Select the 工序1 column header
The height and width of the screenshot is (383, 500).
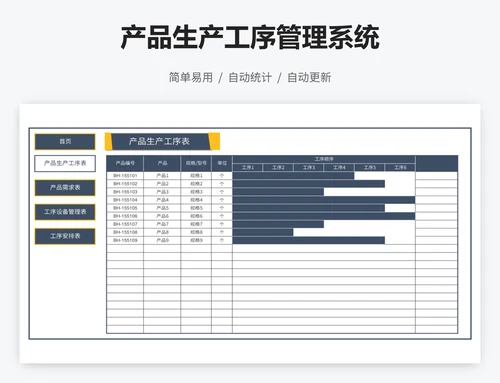[248, 167]
